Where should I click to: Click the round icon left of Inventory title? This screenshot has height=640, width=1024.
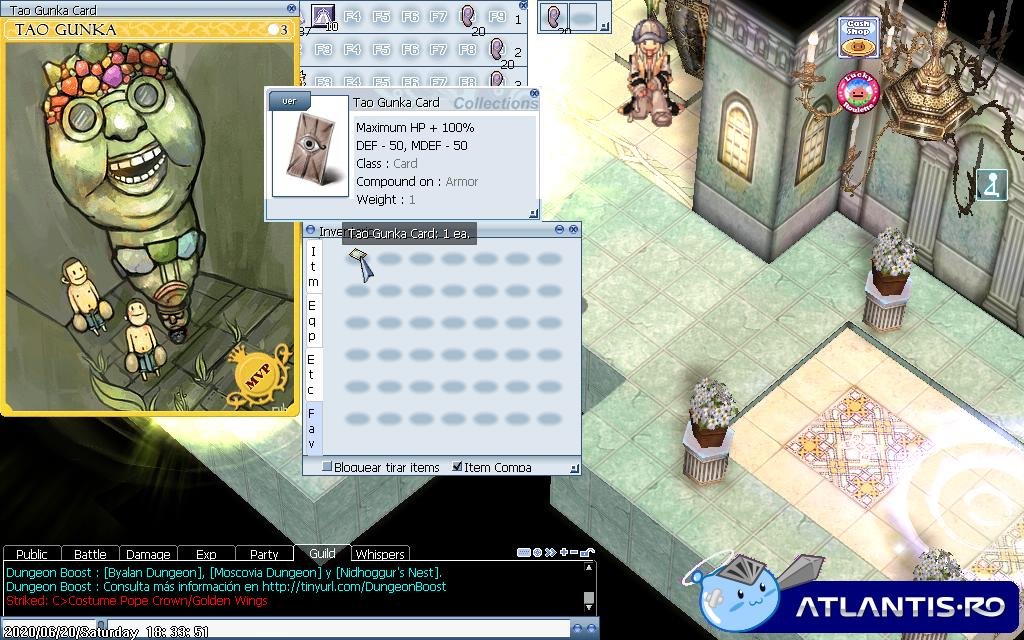click(310, 230)
